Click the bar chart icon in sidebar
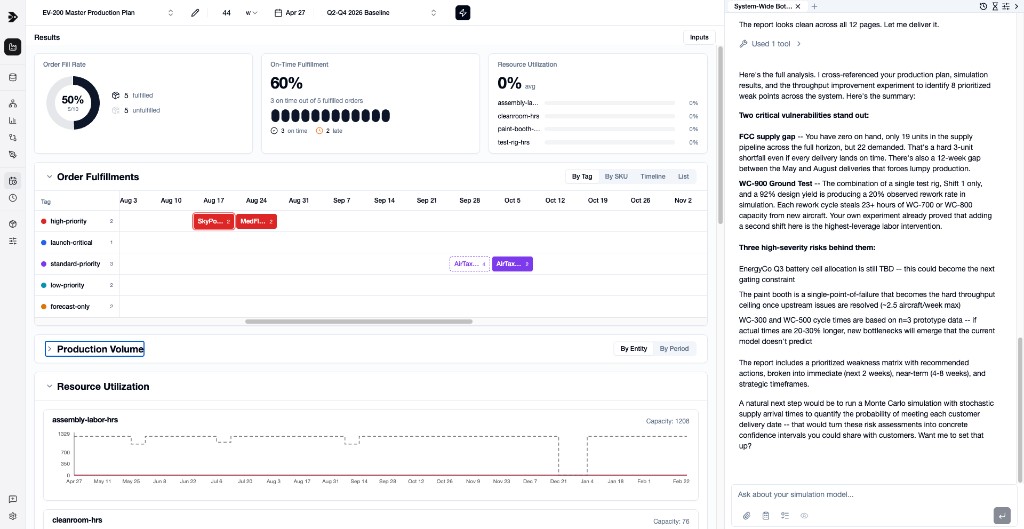 pos(12,121)
